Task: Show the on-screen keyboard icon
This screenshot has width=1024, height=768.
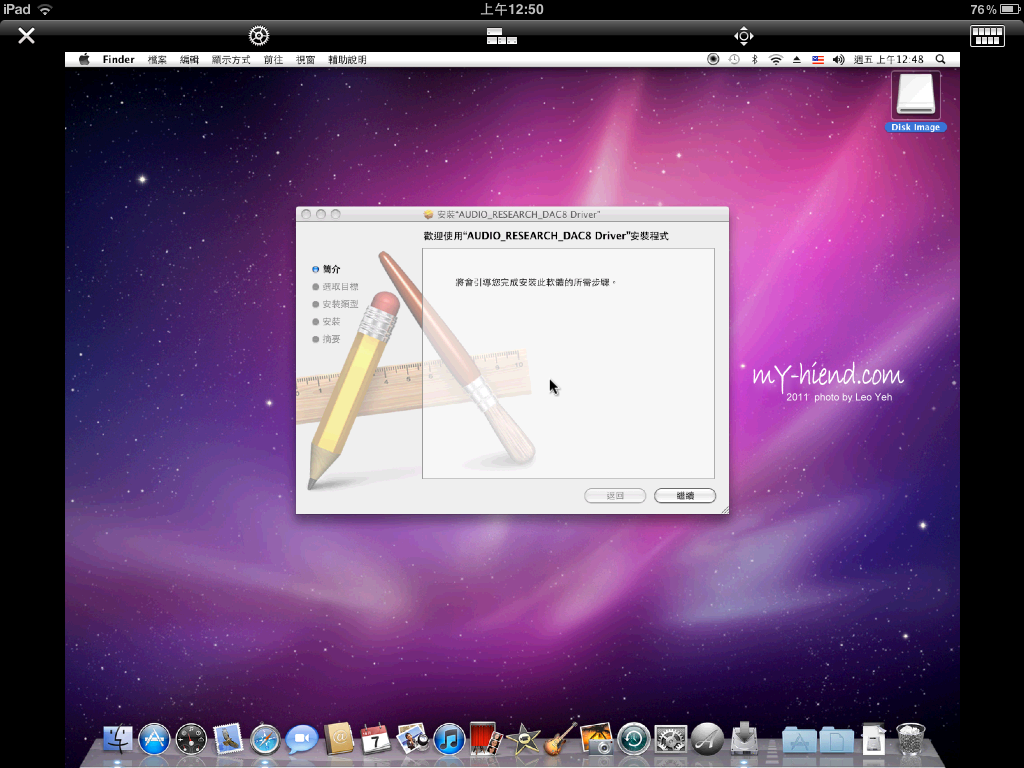Action: point(987,36)
